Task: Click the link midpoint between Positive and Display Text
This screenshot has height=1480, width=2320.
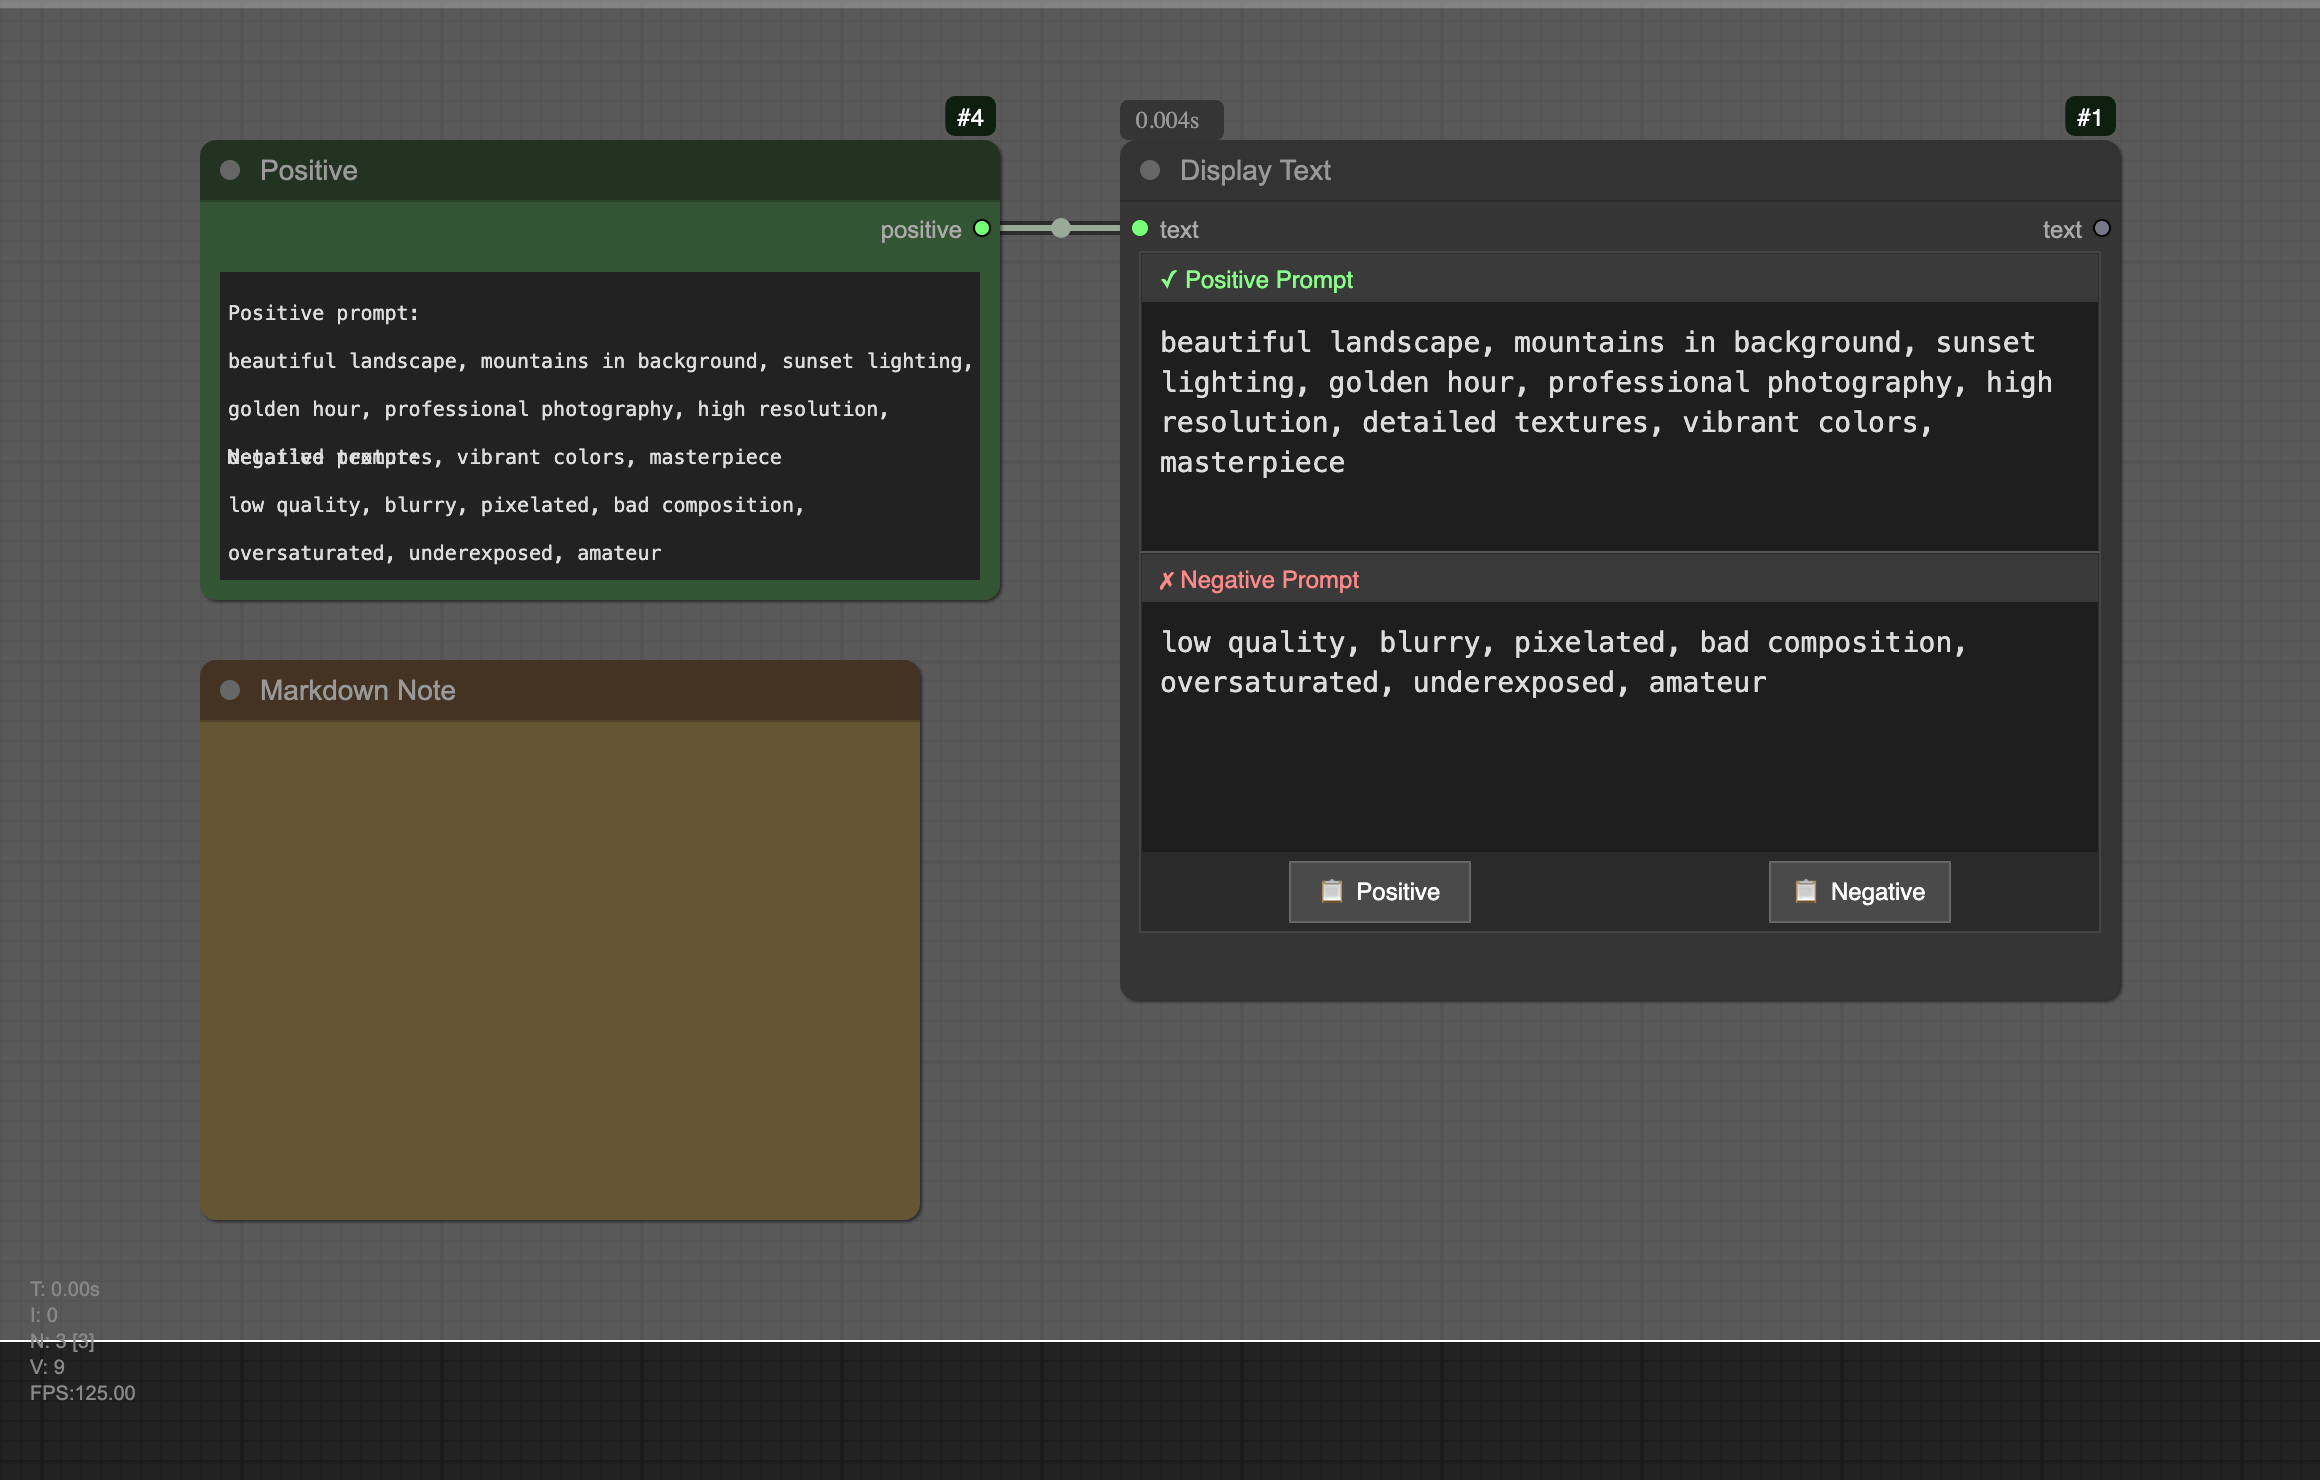Action: tap(1061, 229)
